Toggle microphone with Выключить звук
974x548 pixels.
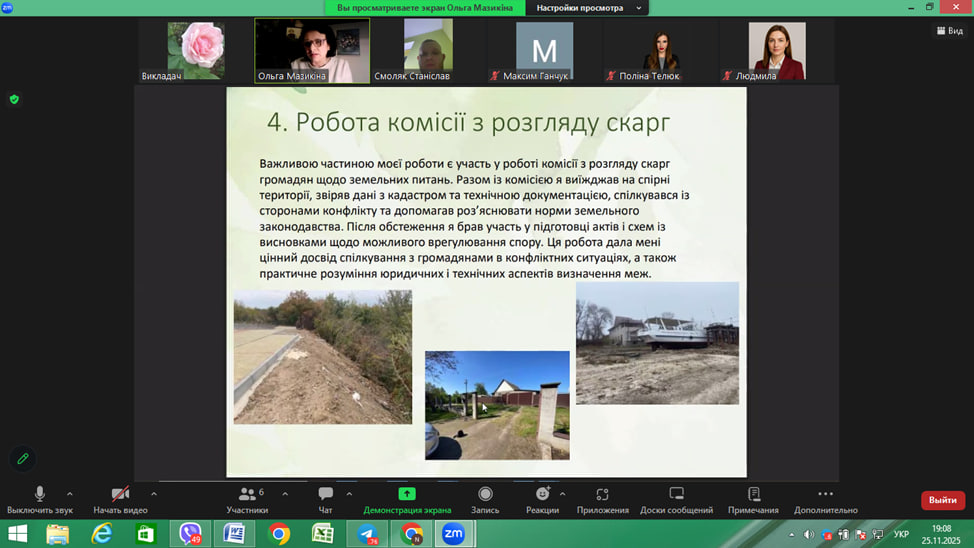pos(40,499)
